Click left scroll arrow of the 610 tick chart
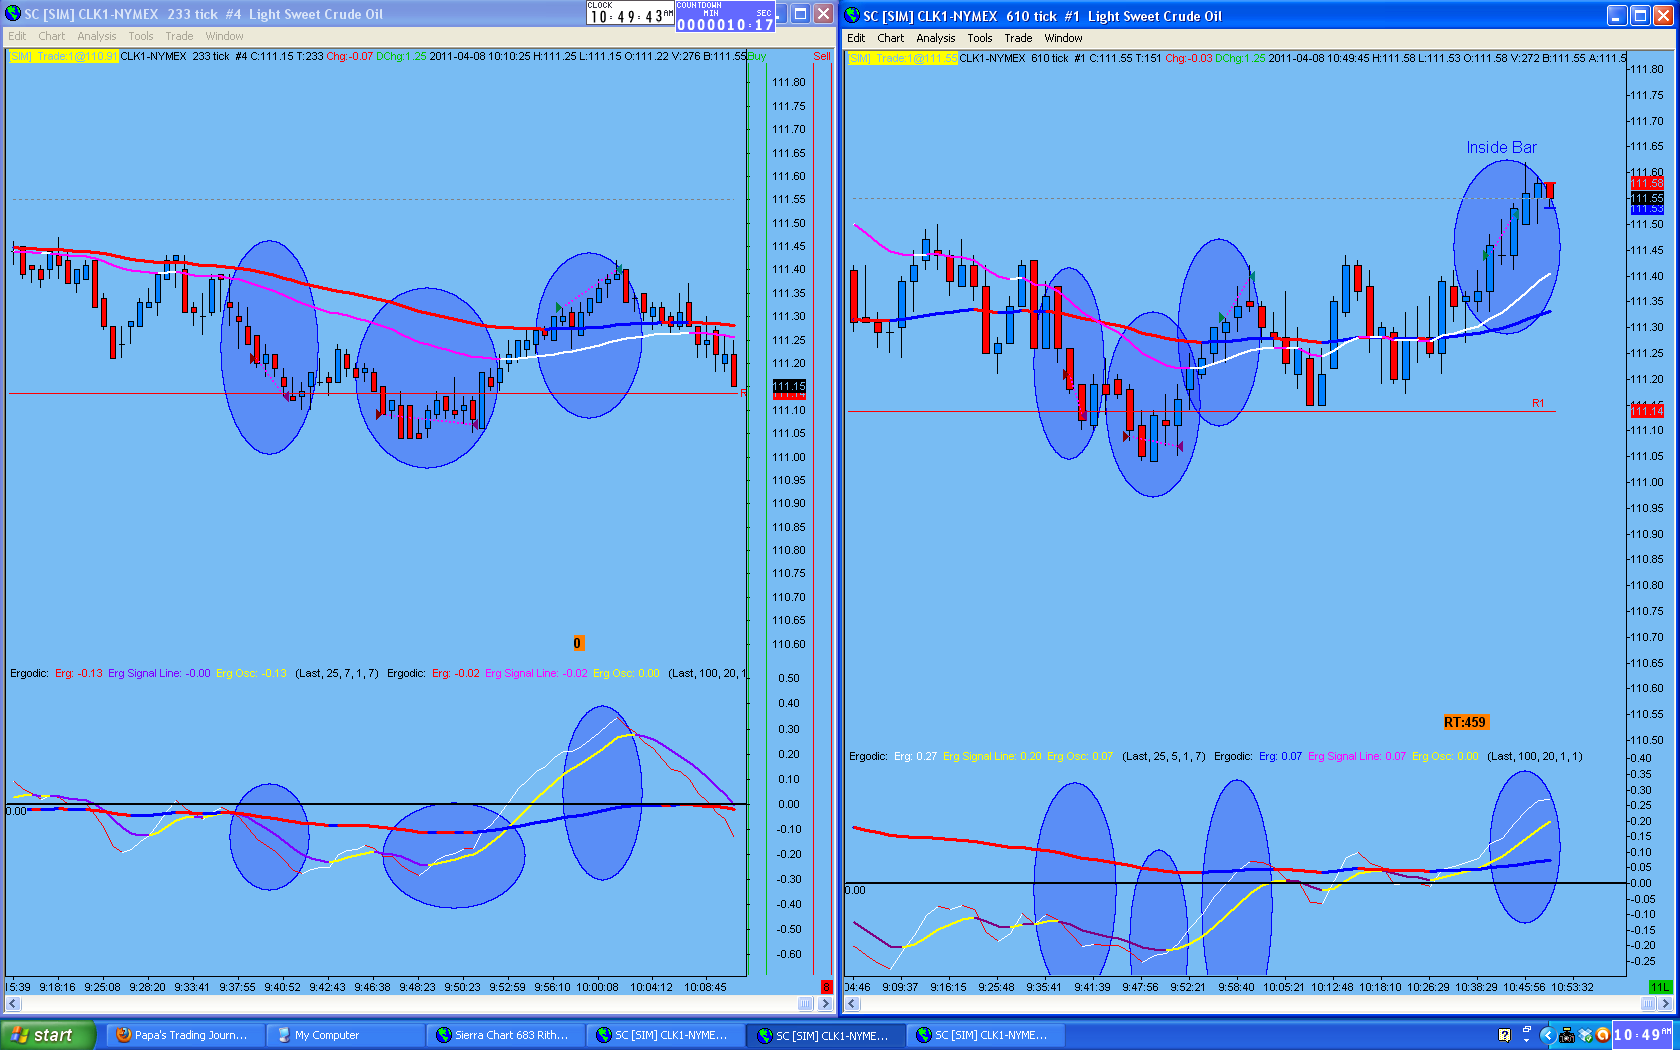Screen dimensions: 1680x1050 [852, 1003]
